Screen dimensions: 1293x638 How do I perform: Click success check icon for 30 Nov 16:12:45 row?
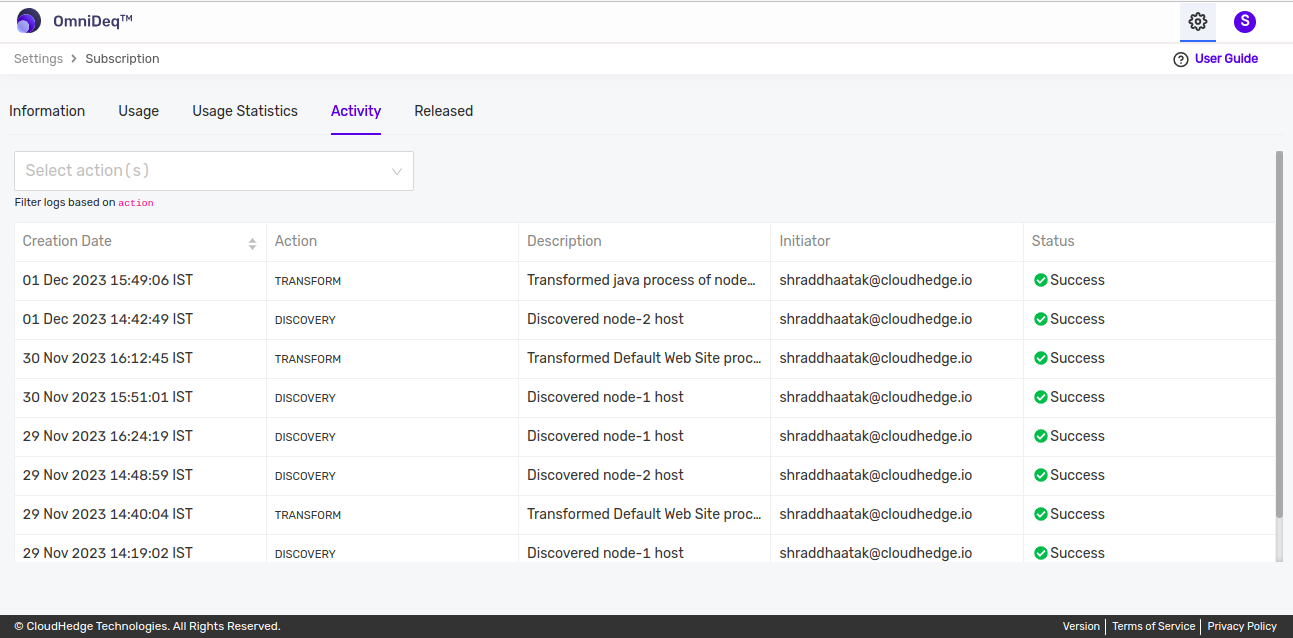pos(1040,358)
